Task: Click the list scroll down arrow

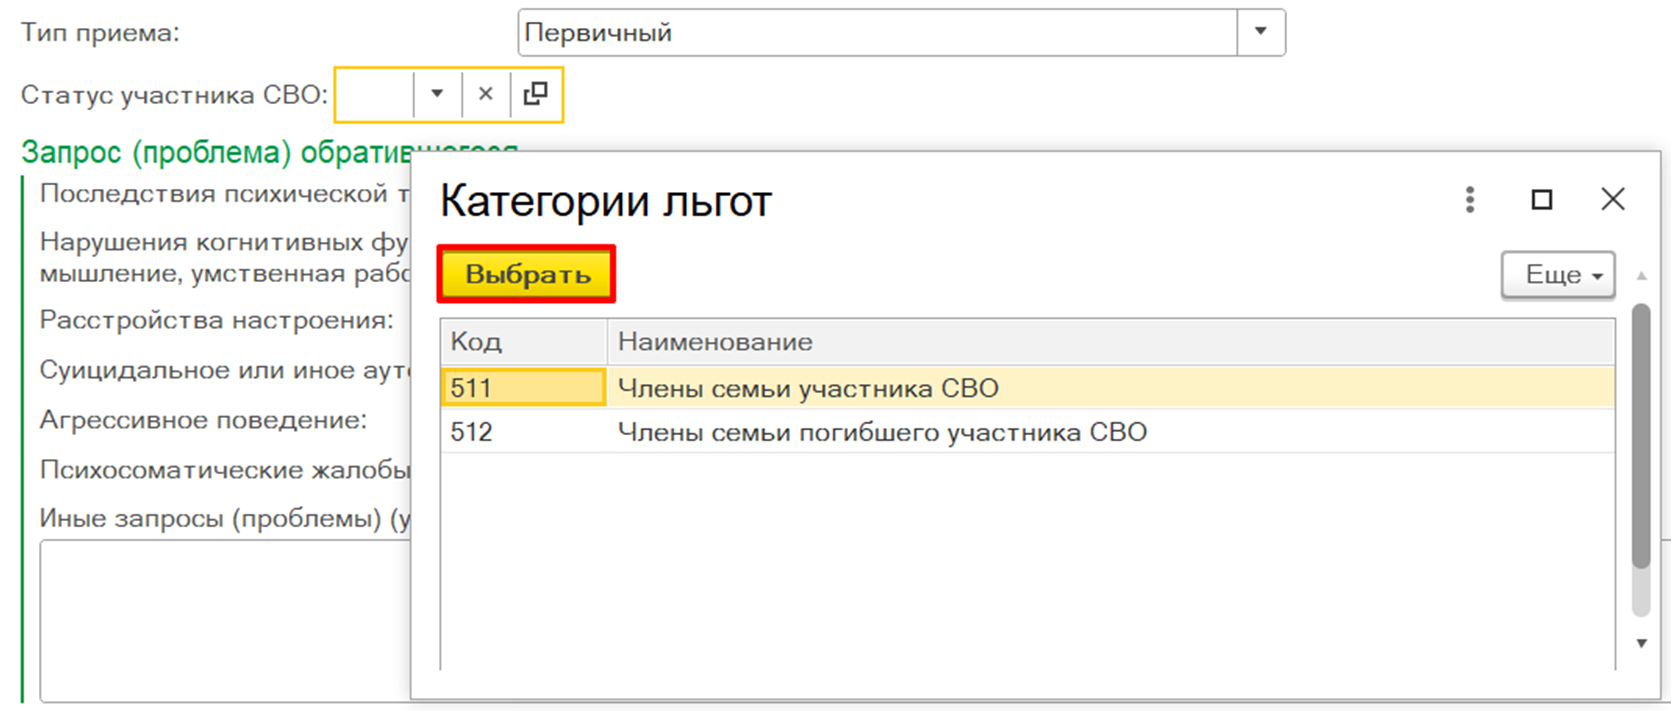Action: 1641,644
